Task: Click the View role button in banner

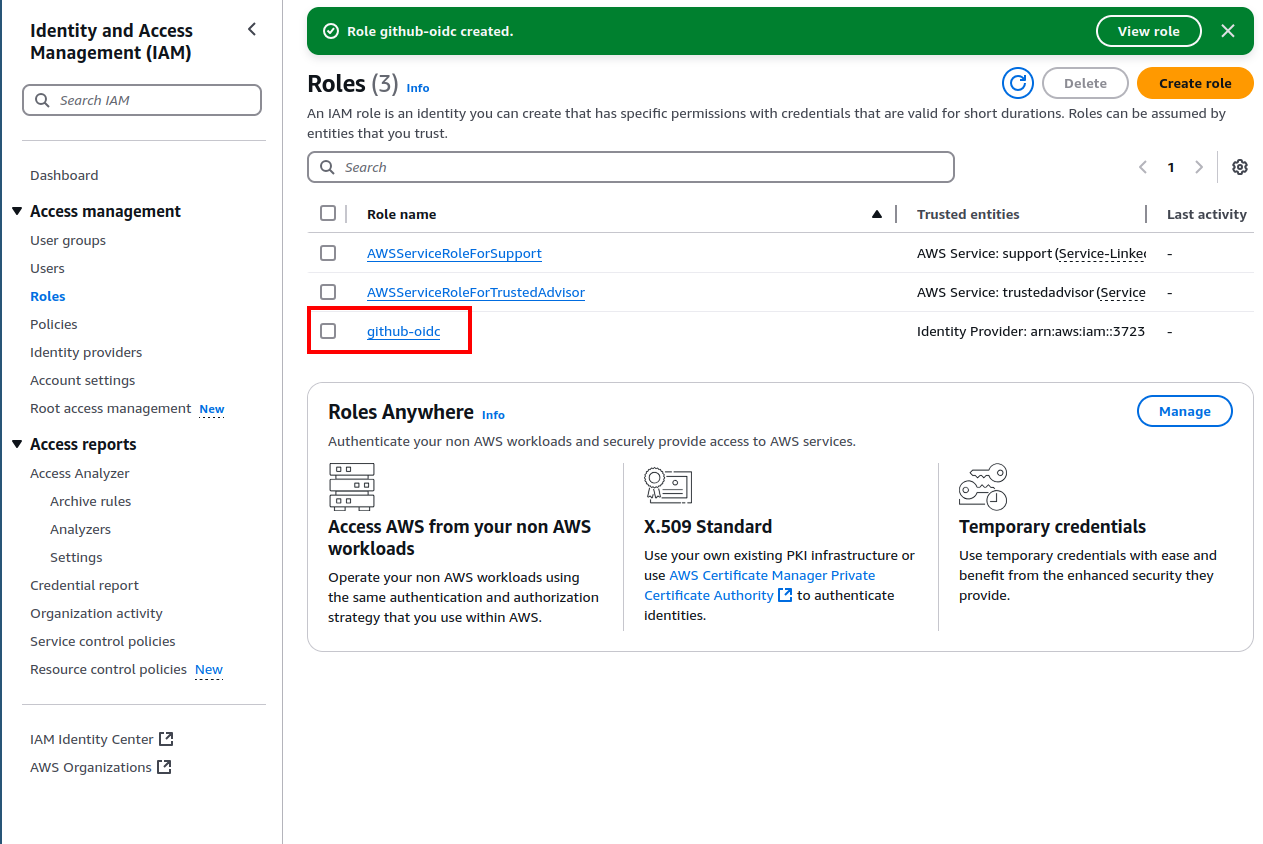Action: pos(1149,31)
